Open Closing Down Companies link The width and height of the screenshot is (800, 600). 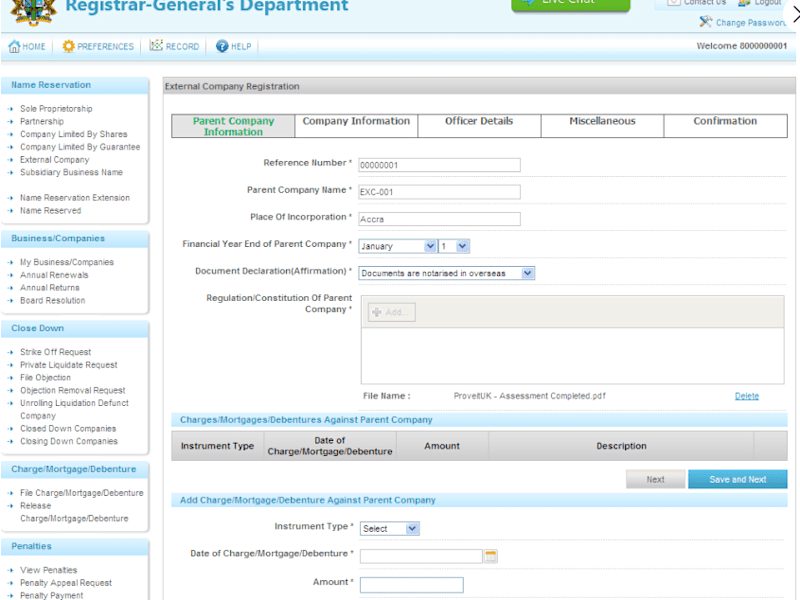(69, 441)
